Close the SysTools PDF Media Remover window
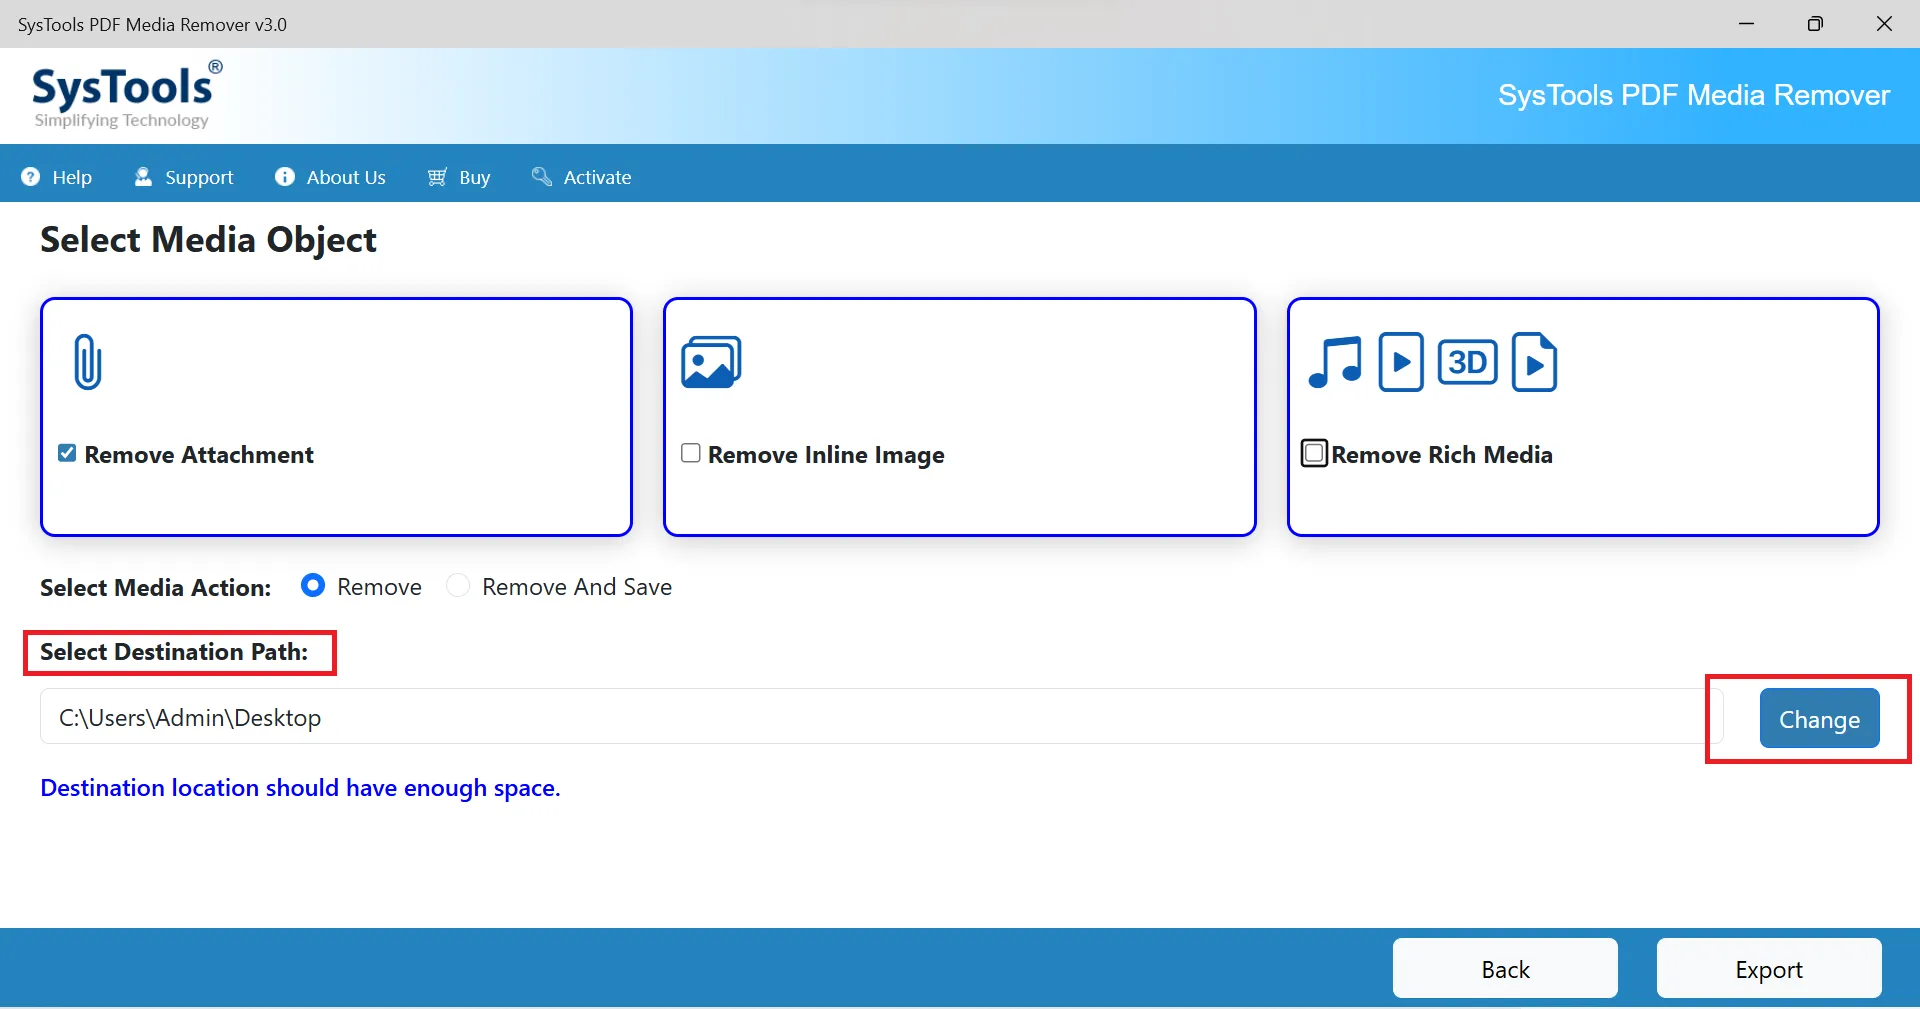Viewport: 1920px width, 1009px height. pyautogui.click(x=1884, y=24)
